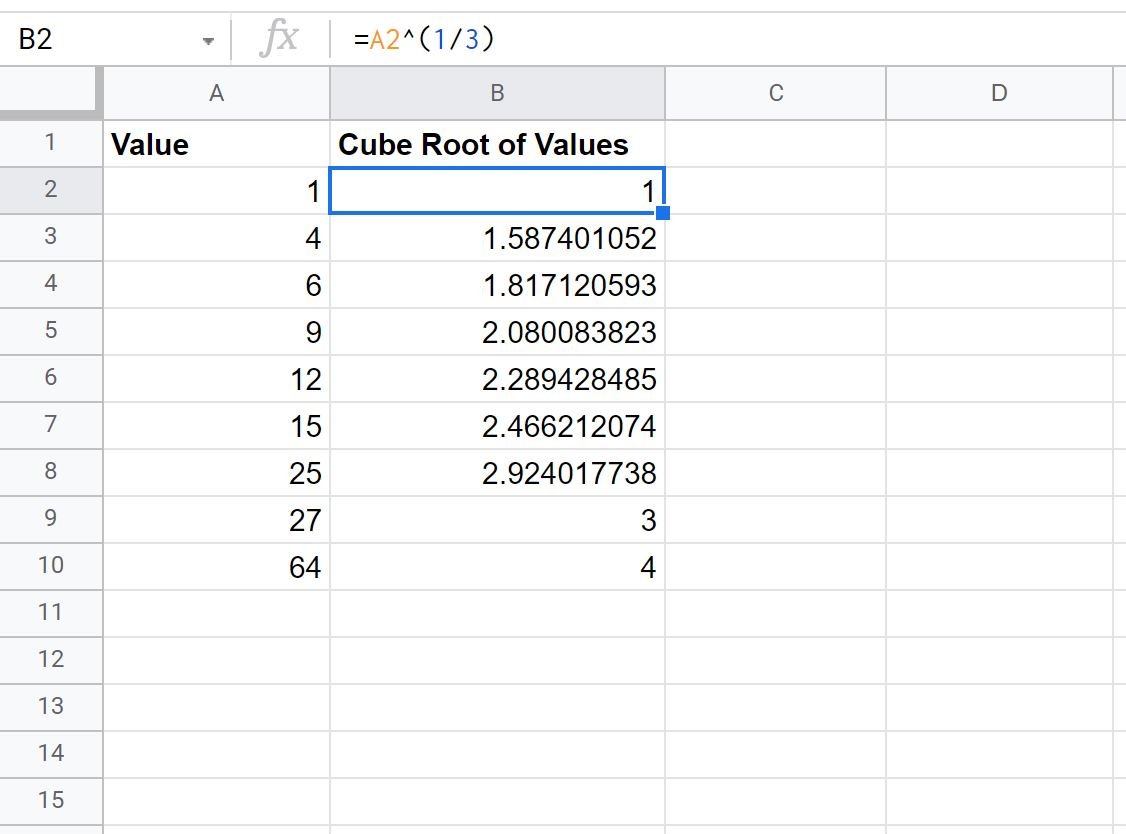Select row 15 header

(x=50, y=801)
